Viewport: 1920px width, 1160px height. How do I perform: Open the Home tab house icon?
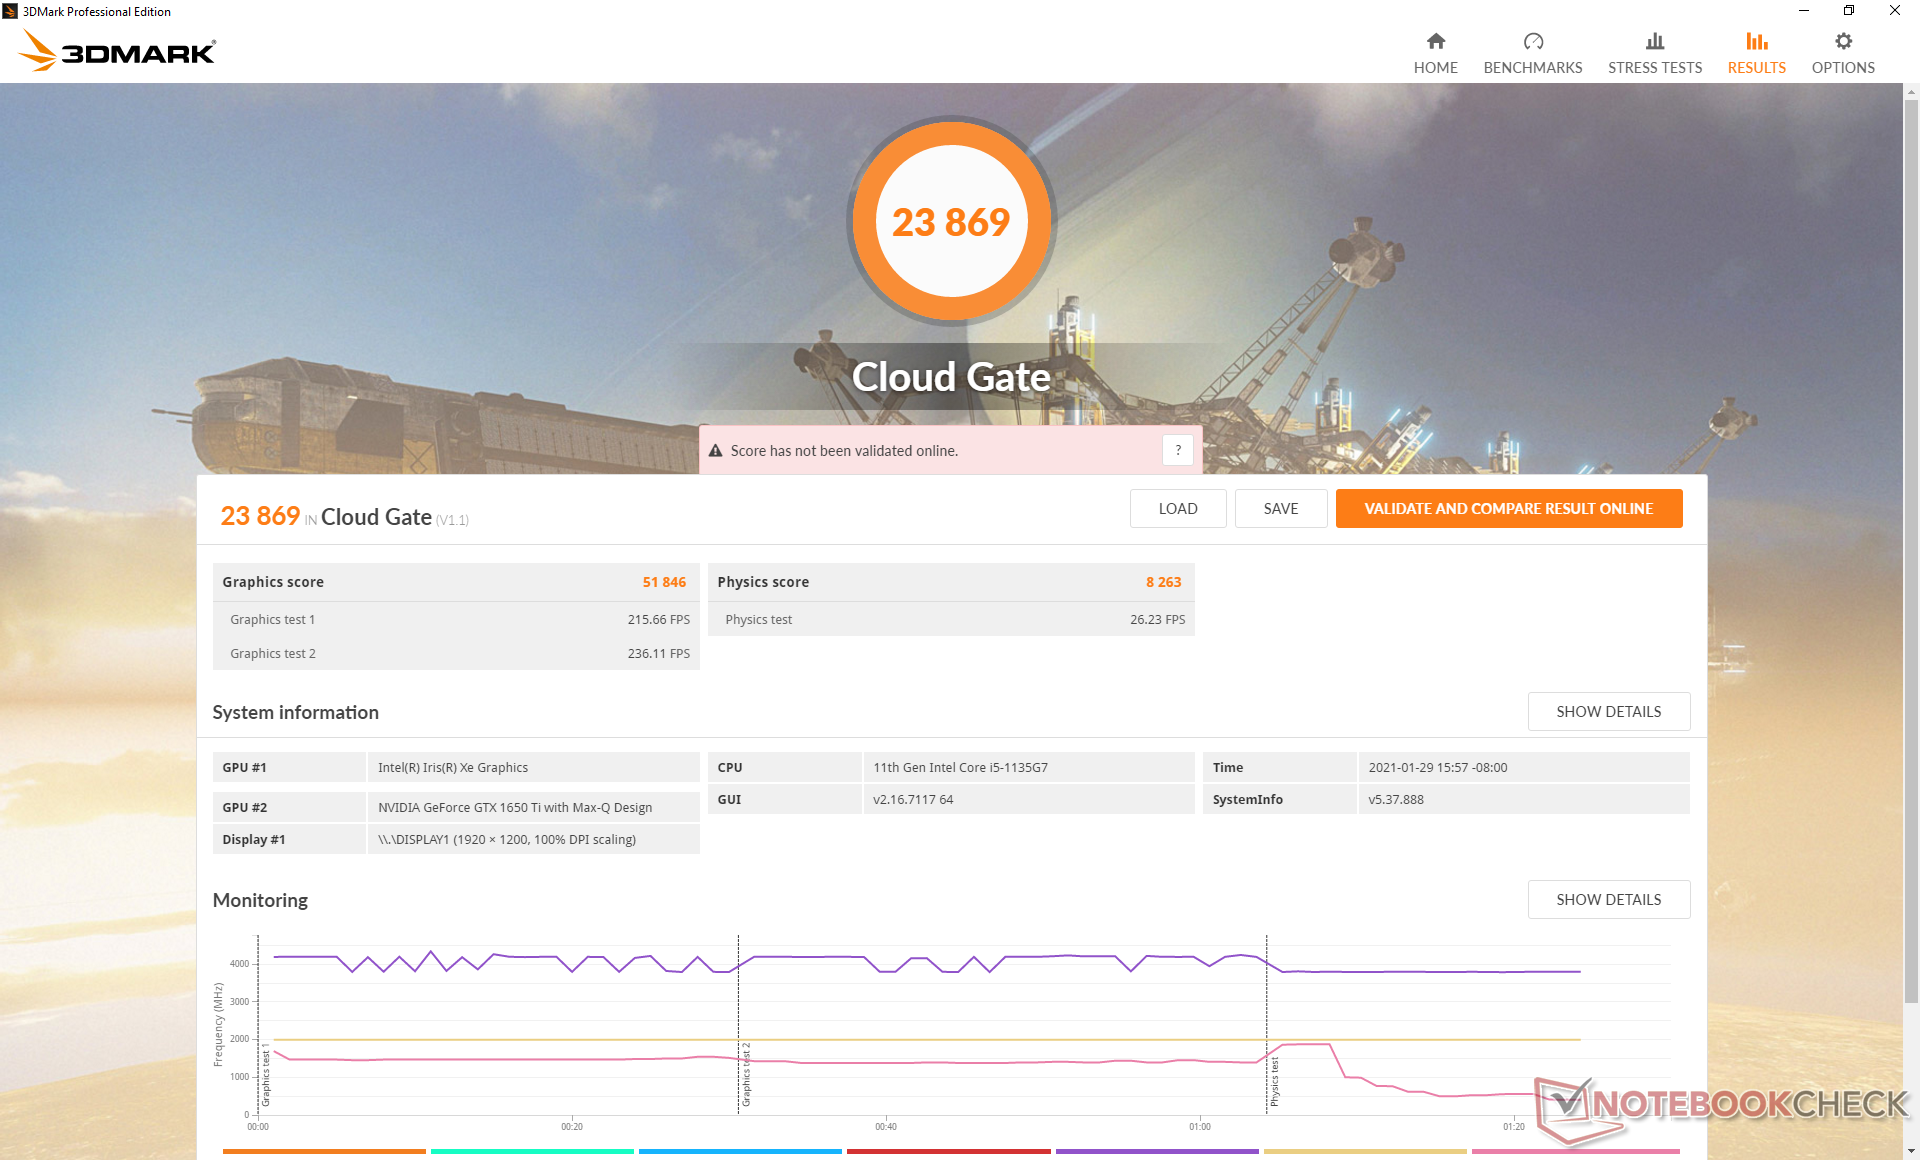(1435, 41)
